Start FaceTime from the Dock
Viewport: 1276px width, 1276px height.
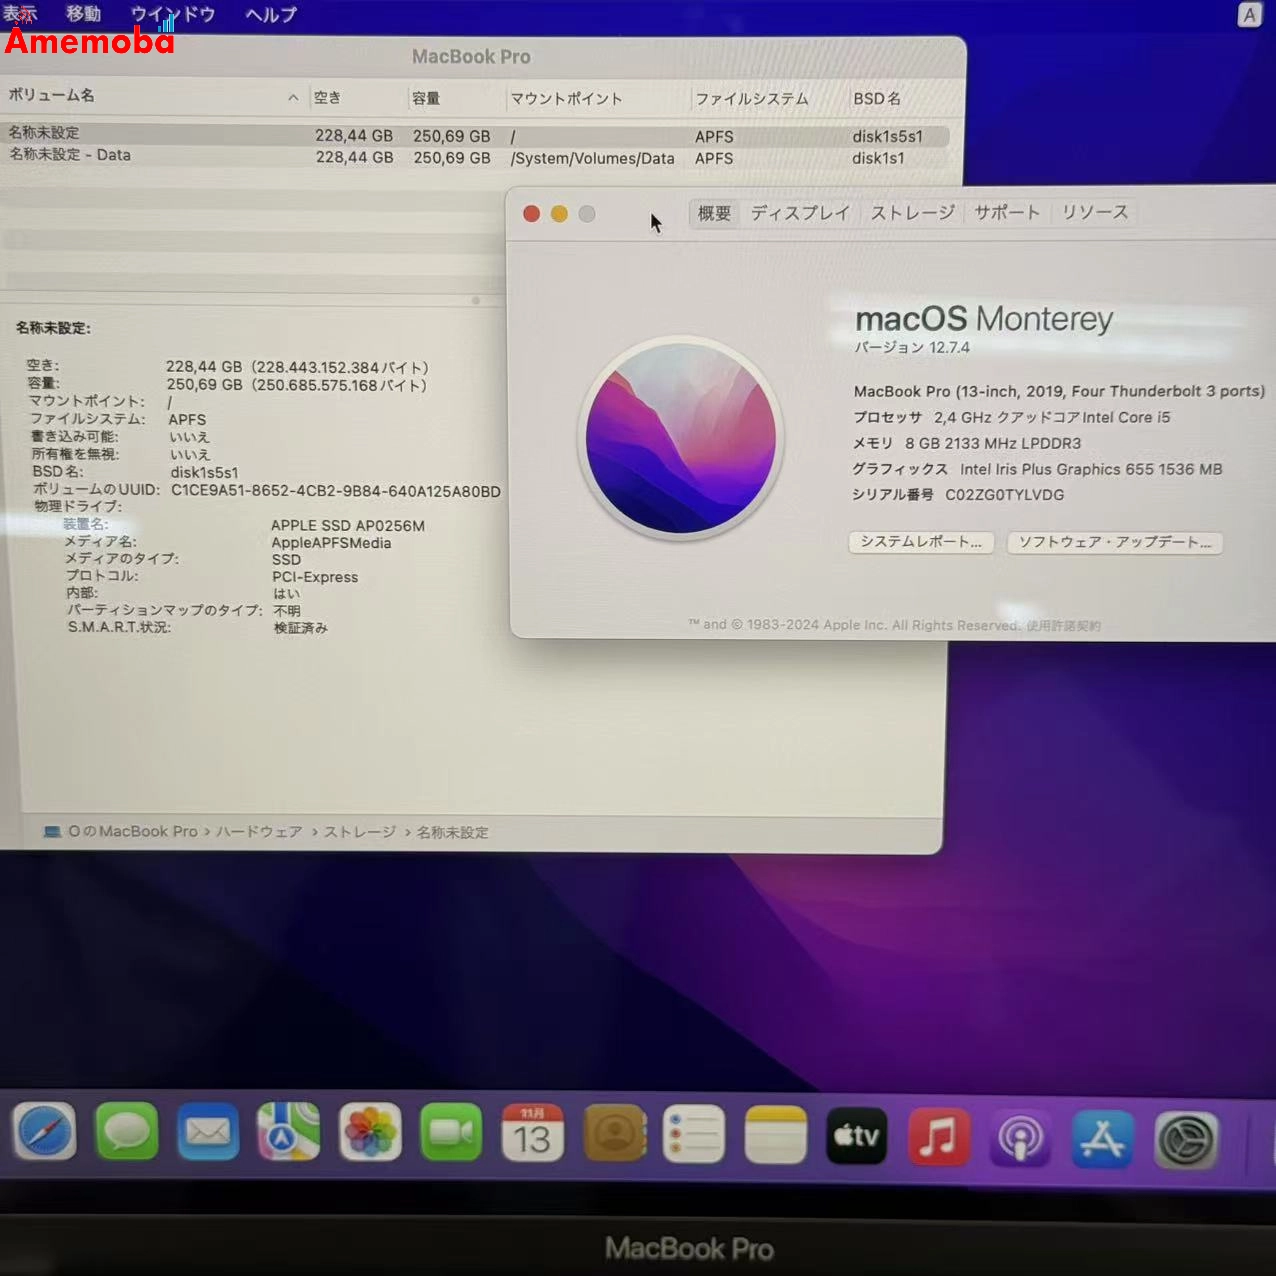(x=451, y=1133)
